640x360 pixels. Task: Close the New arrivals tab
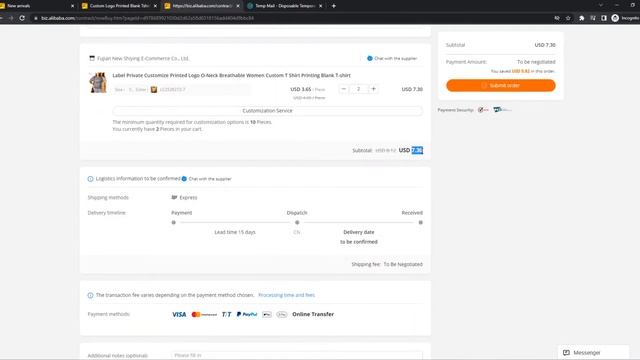73,6
